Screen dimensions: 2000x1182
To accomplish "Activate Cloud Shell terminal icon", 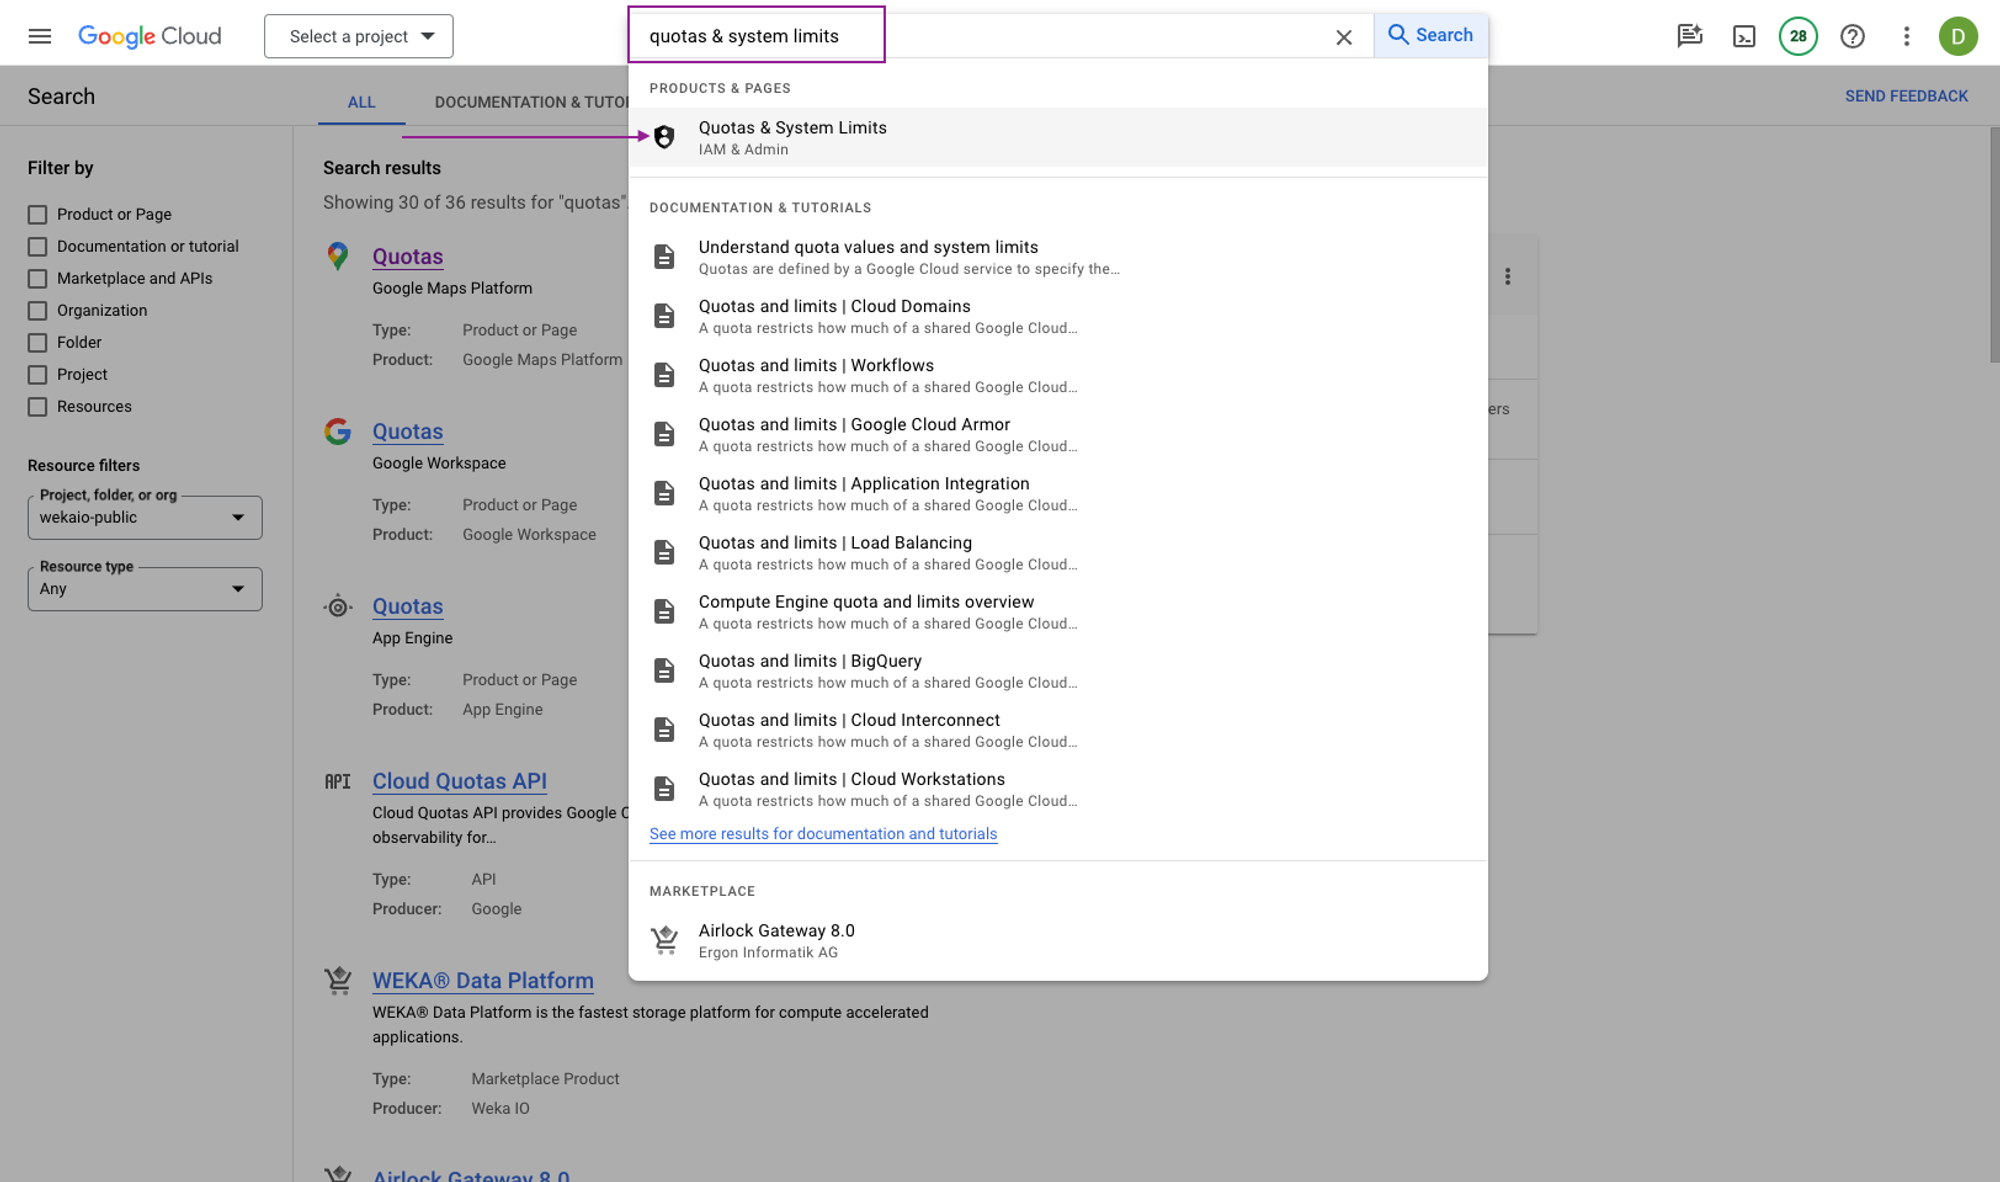I will tap(1744, 37).
